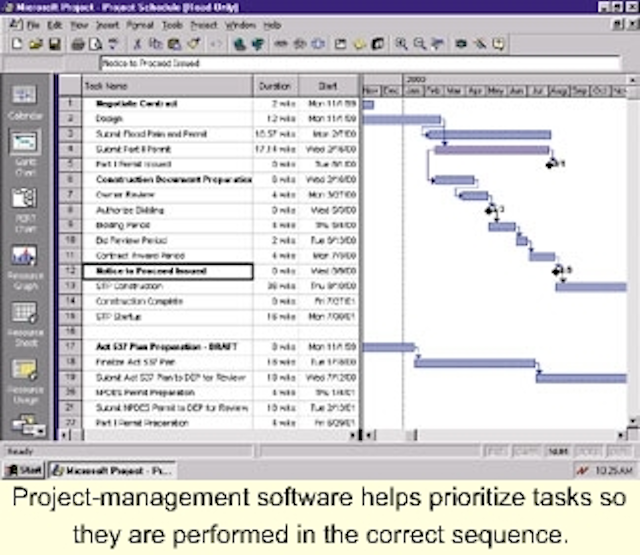Open the Edit menu

click(x=54, y=25)
